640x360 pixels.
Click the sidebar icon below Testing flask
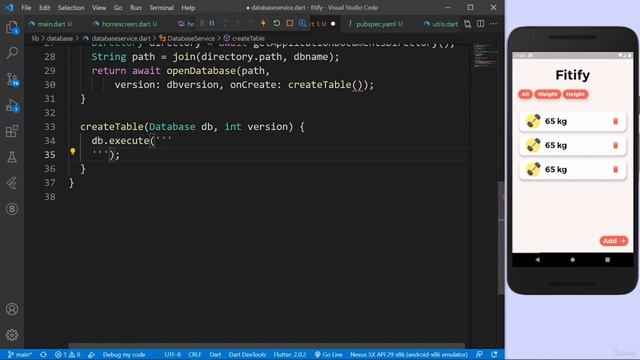point(12,183)
